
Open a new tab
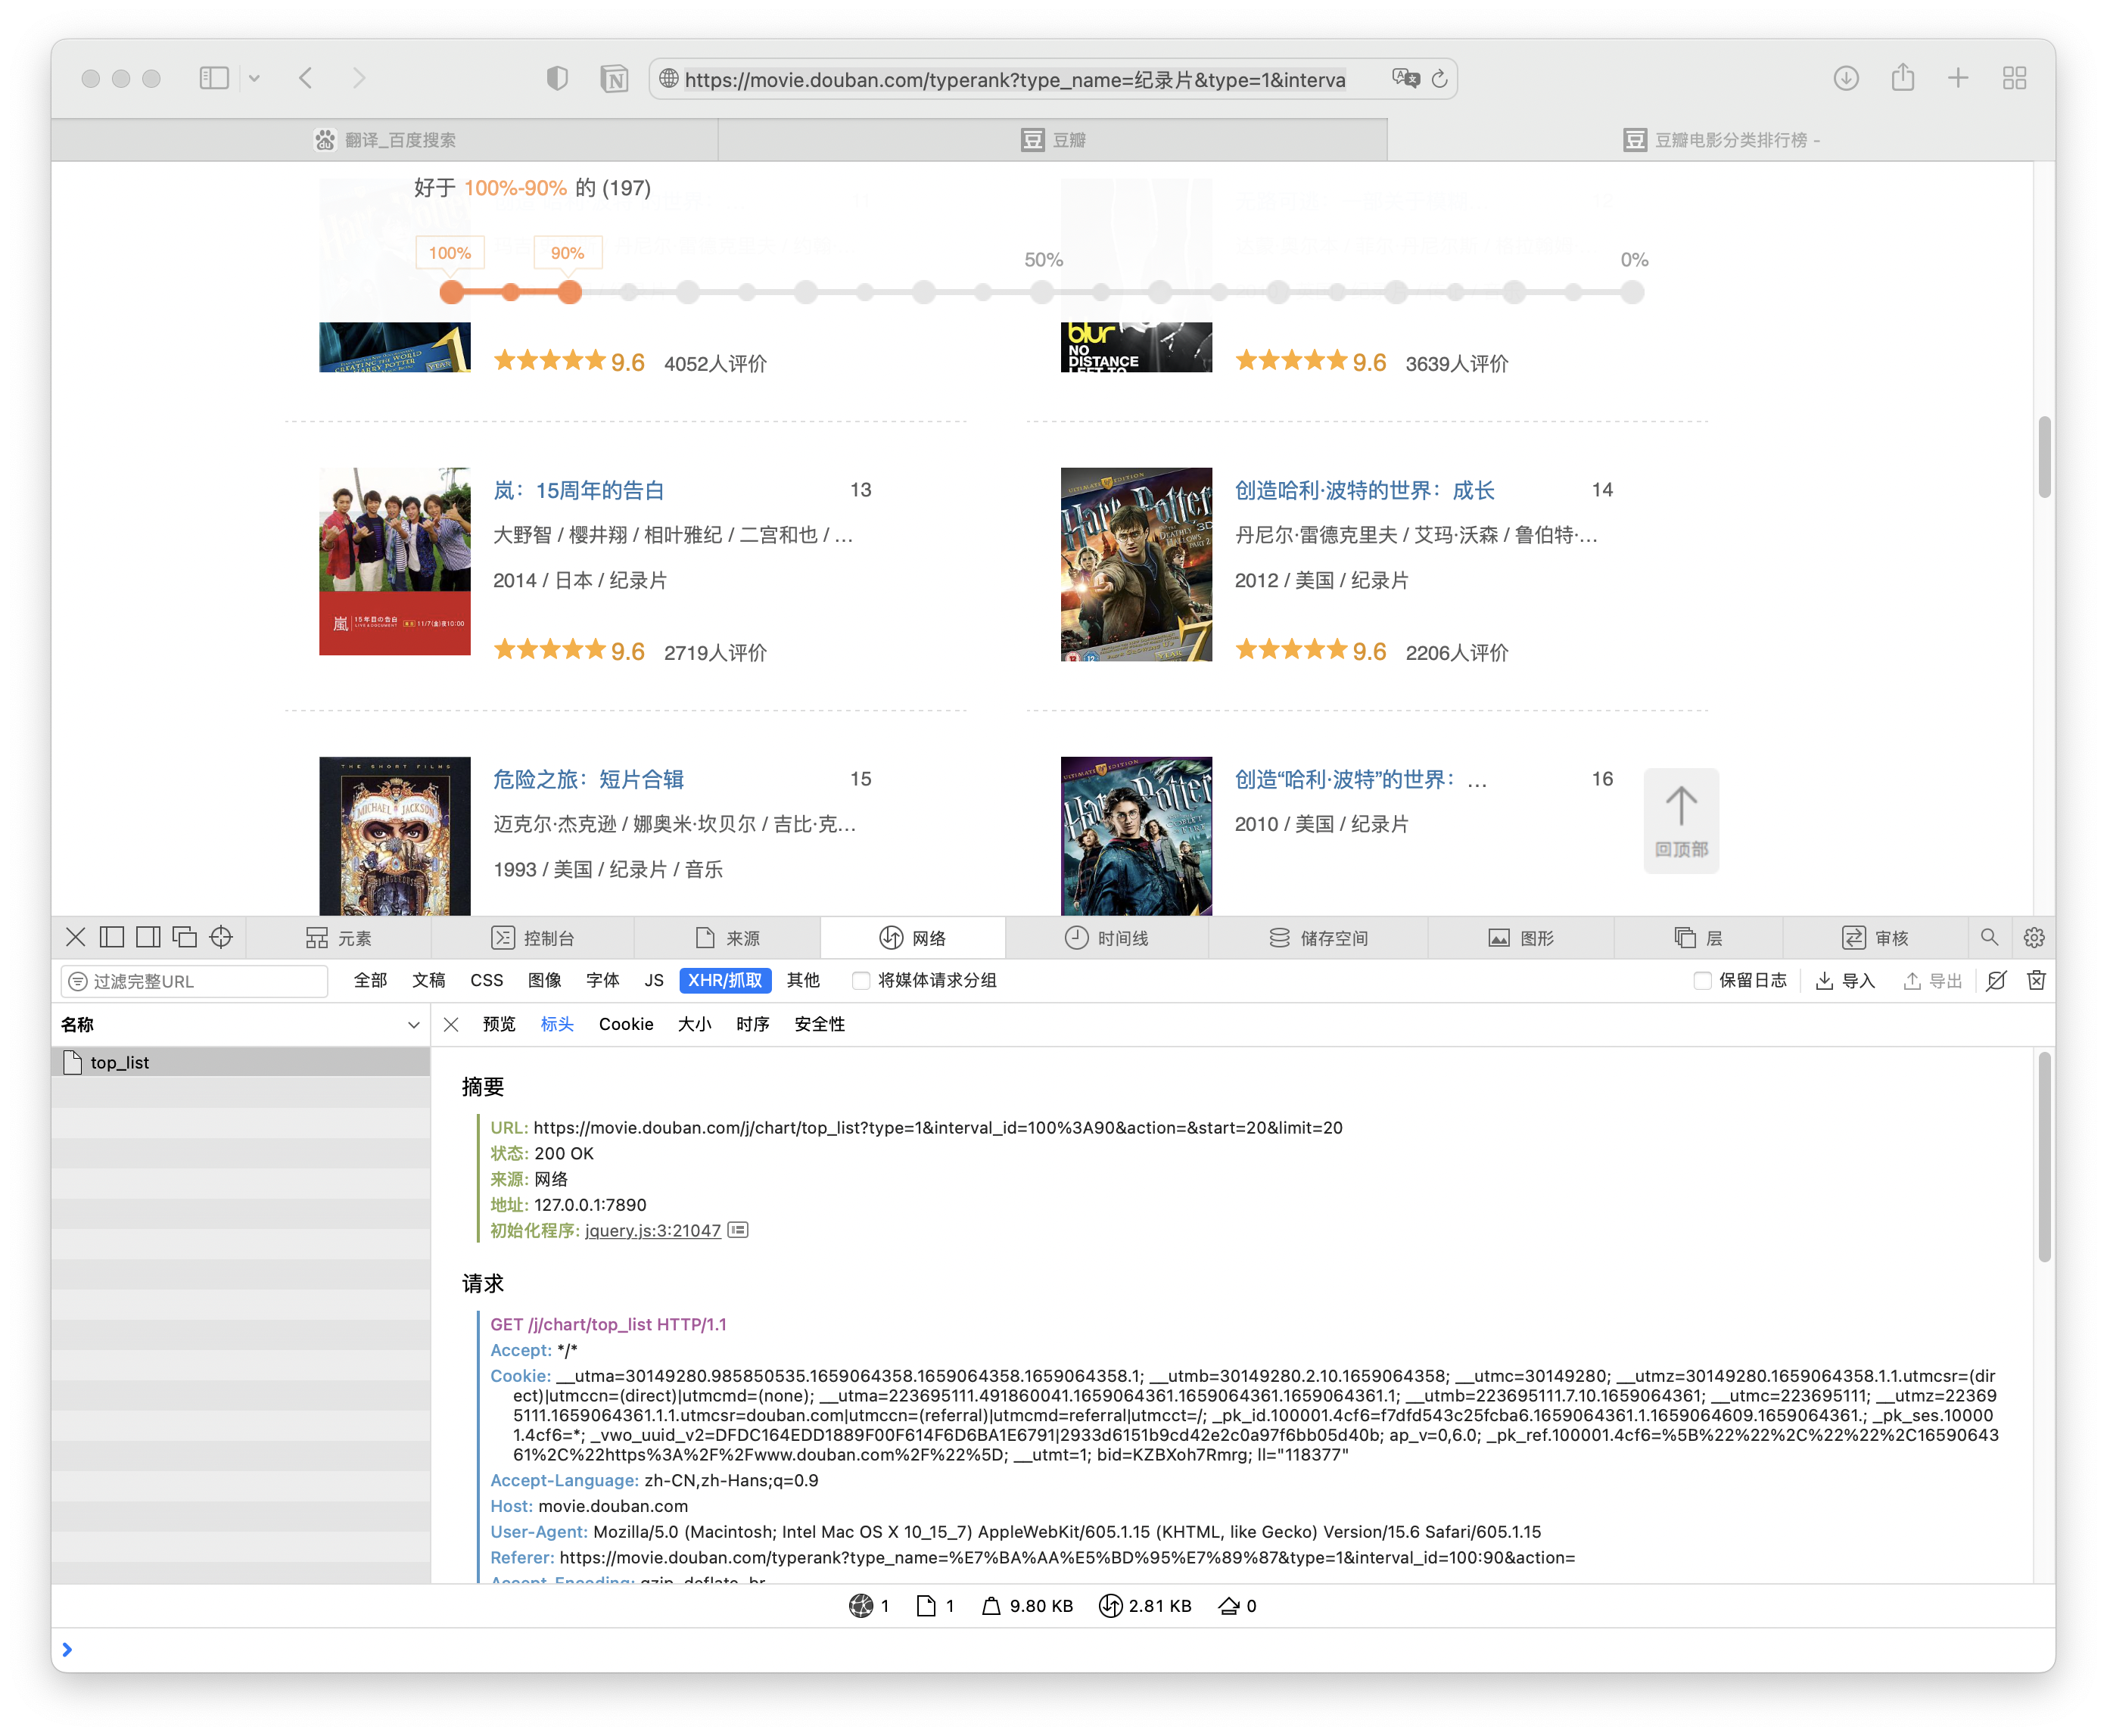(x=1958, y=78)
